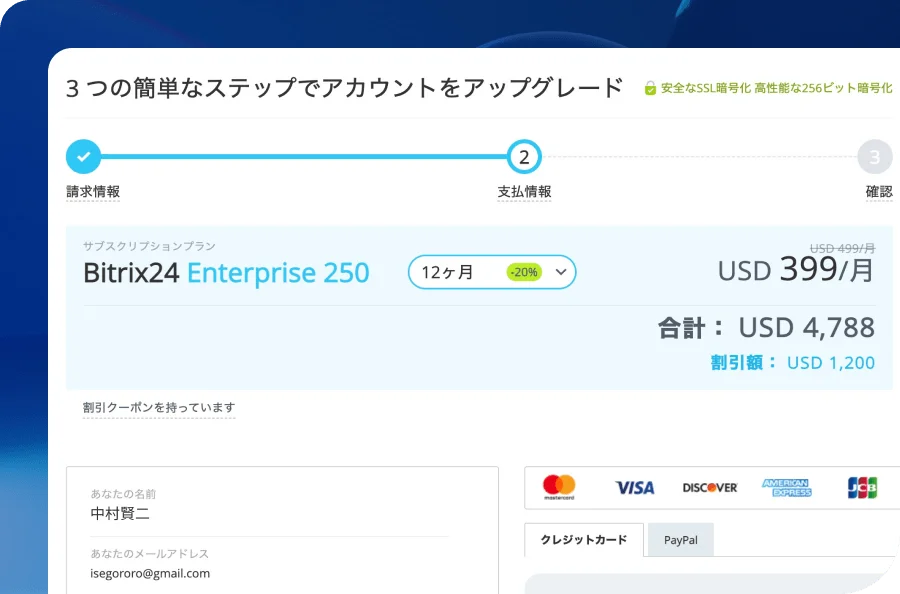The width and height of the screenshot is (900, 594).
Task: Open the 12ヶ月 billing period dropdown
Action: point(492,272)
